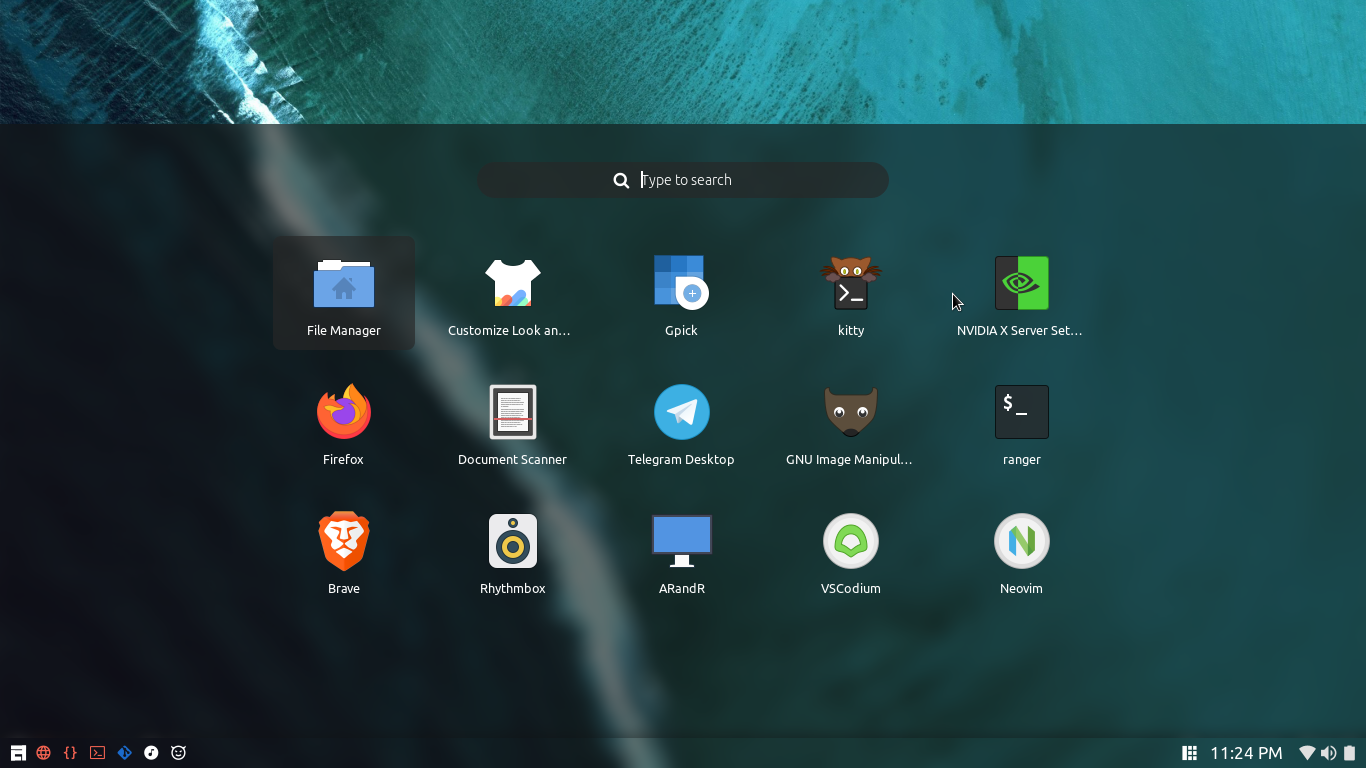Click the curly braces taskbar icon

70,753
